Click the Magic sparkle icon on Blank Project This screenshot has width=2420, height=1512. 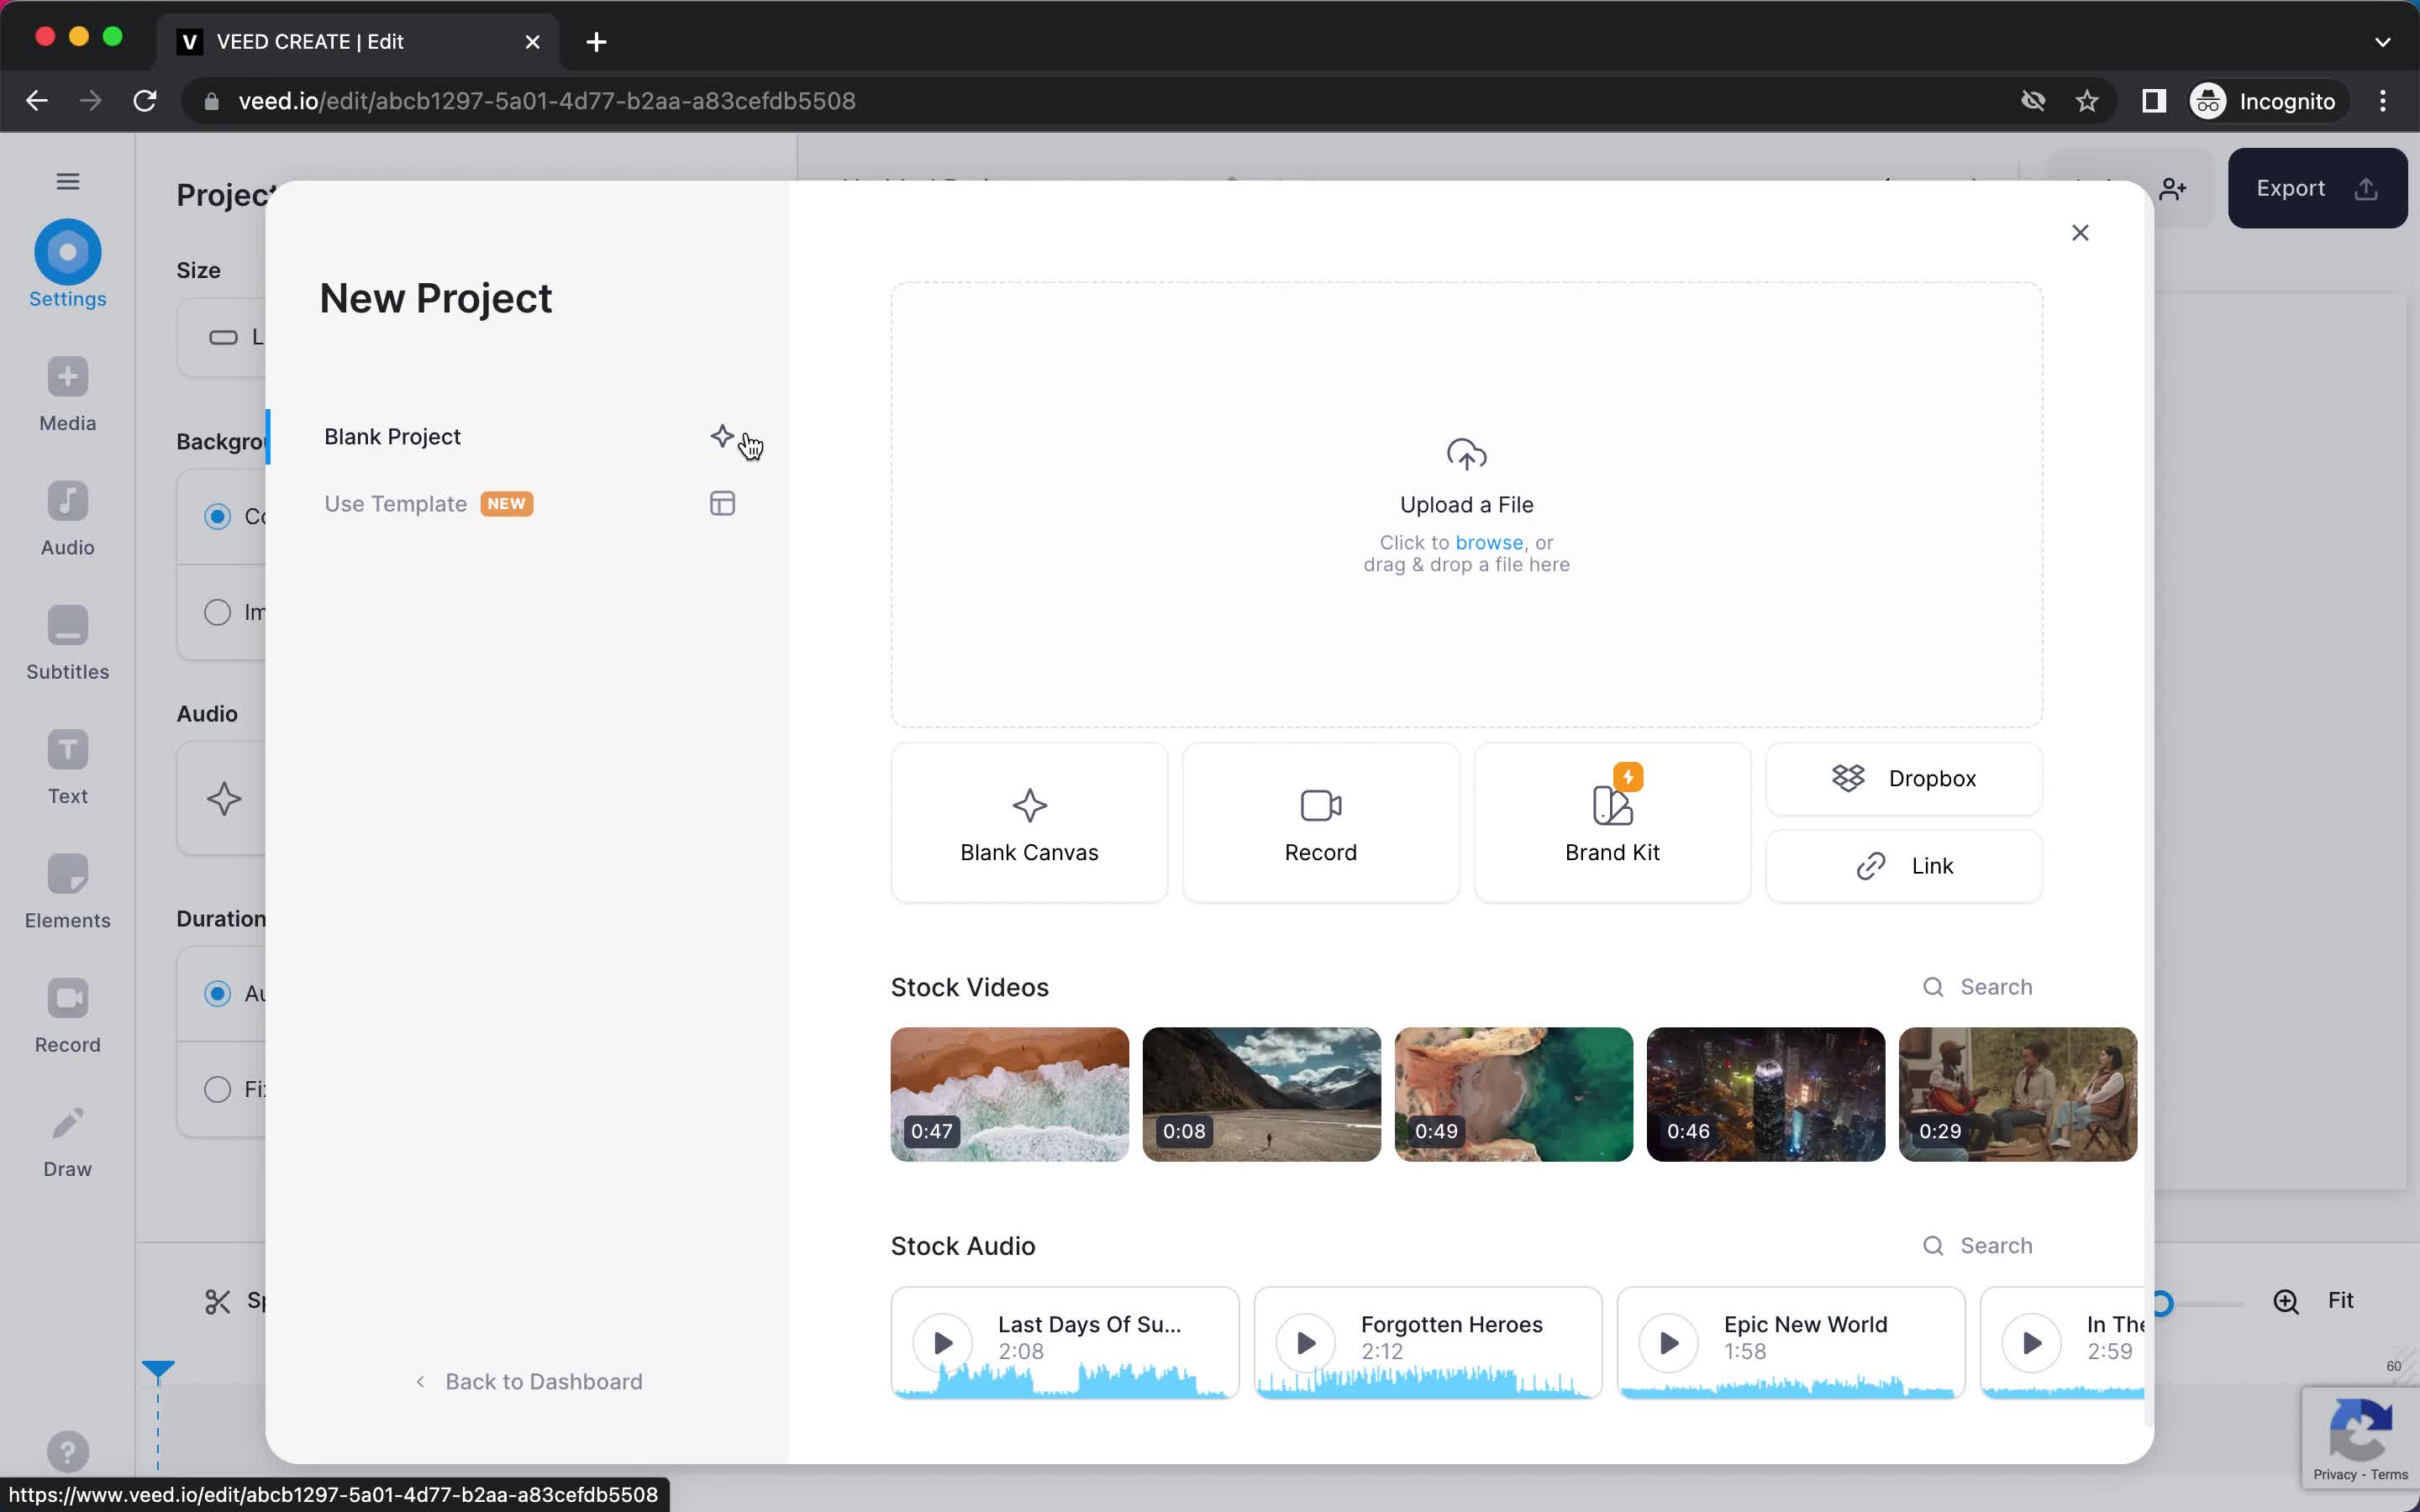(721, 435)
